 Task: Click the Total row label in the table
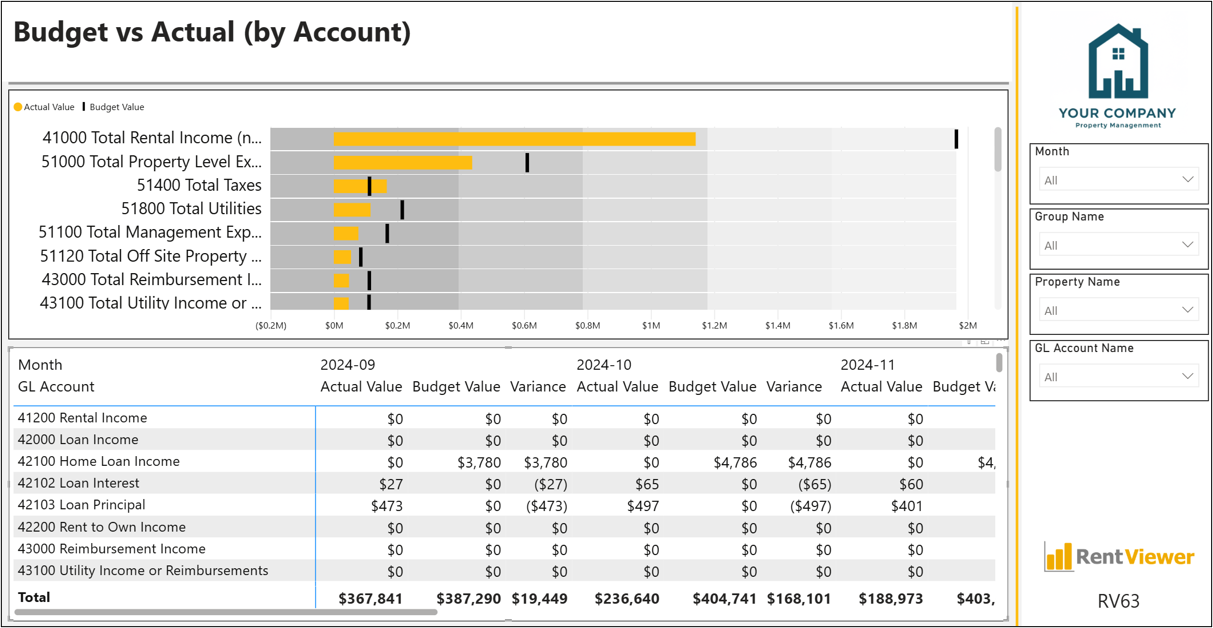click(34, 597)
